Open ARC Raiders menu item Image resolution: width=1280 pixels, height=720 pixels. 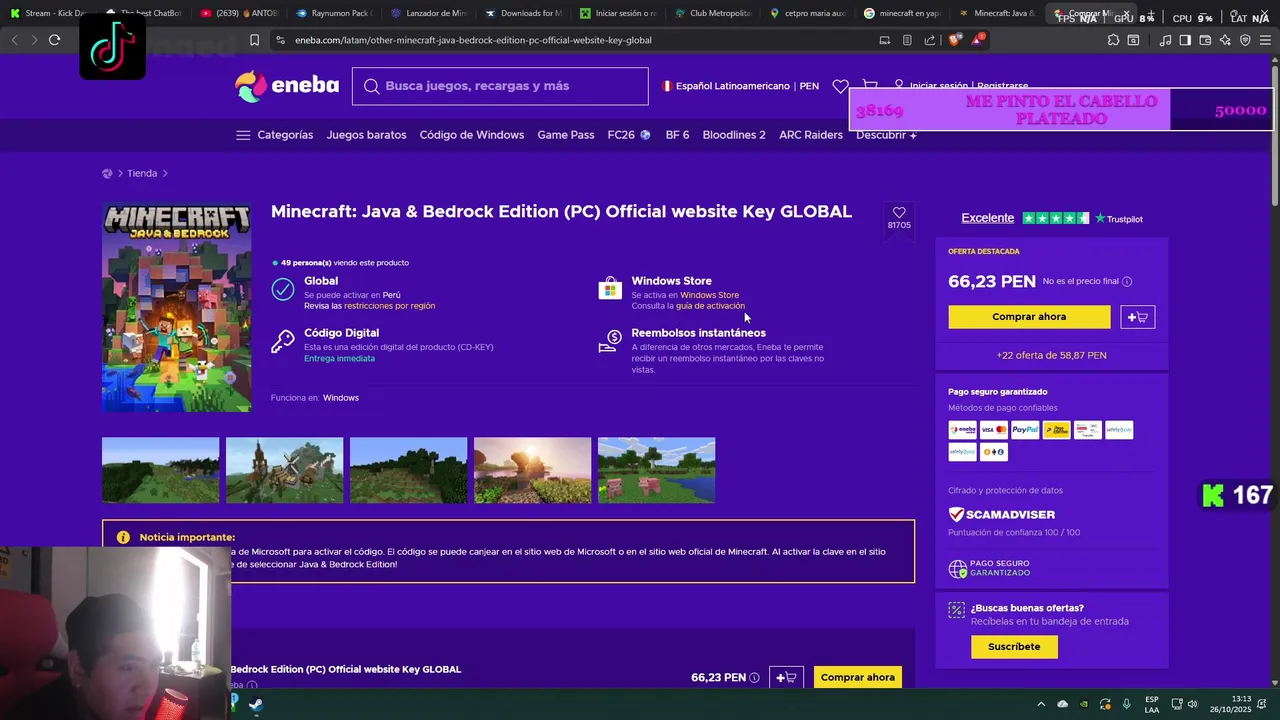point(811,135)
